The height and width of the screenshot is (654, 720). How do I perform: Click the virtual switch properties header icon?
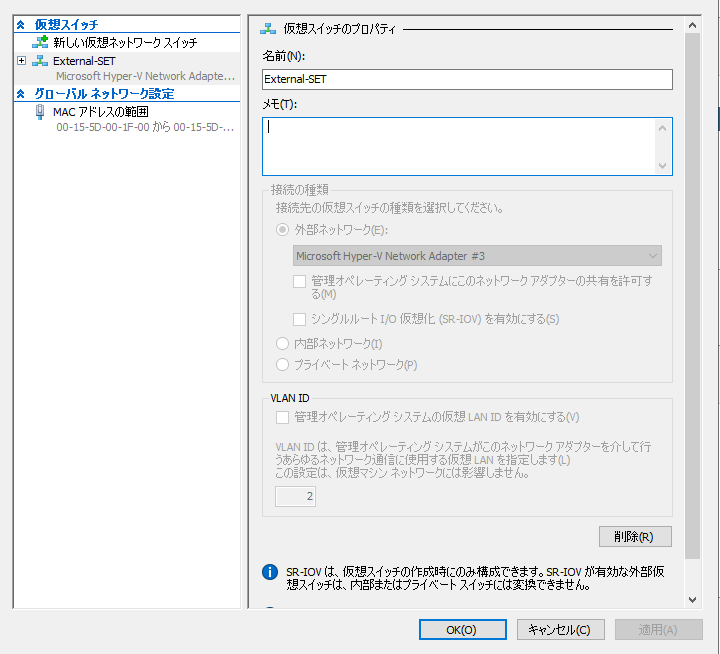click(x=267, y=29)
